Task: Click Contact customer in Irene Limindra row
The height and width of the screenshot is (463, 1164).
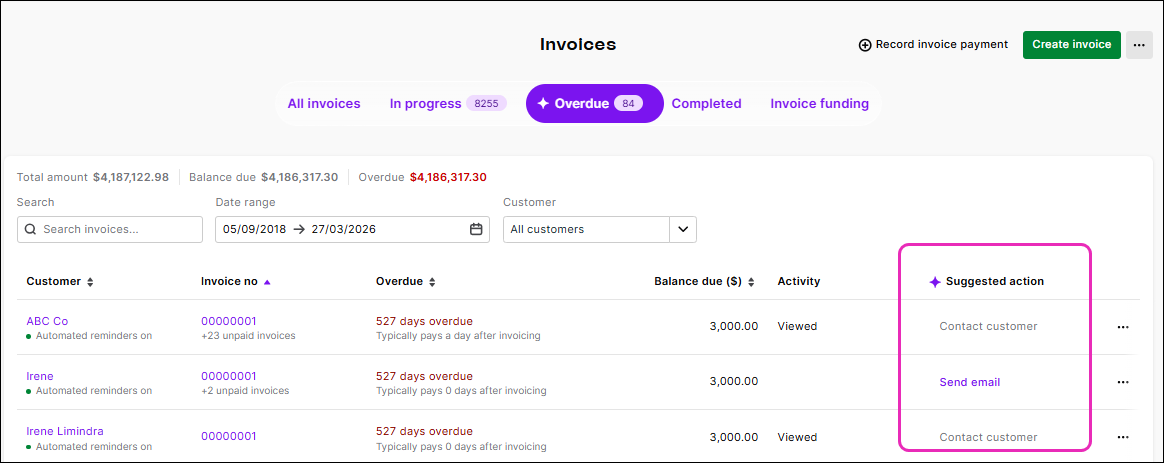Action: [x=988, y=437]
